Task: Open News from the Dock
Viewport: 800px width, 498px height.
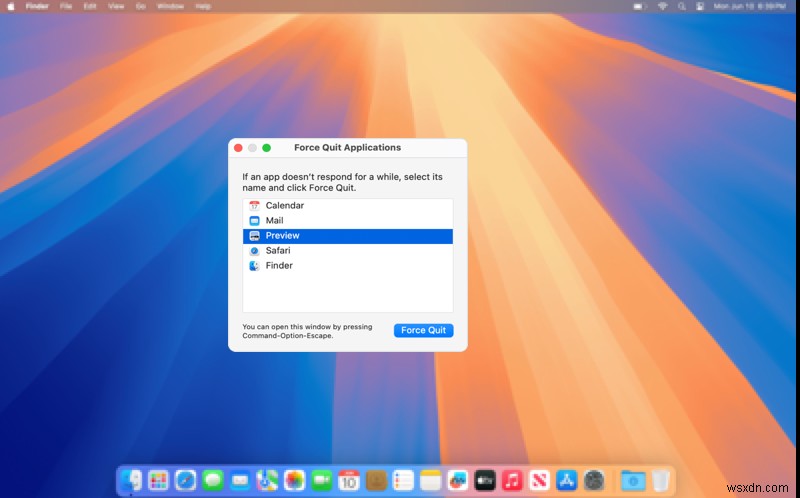Action: [x=539, y=481]
